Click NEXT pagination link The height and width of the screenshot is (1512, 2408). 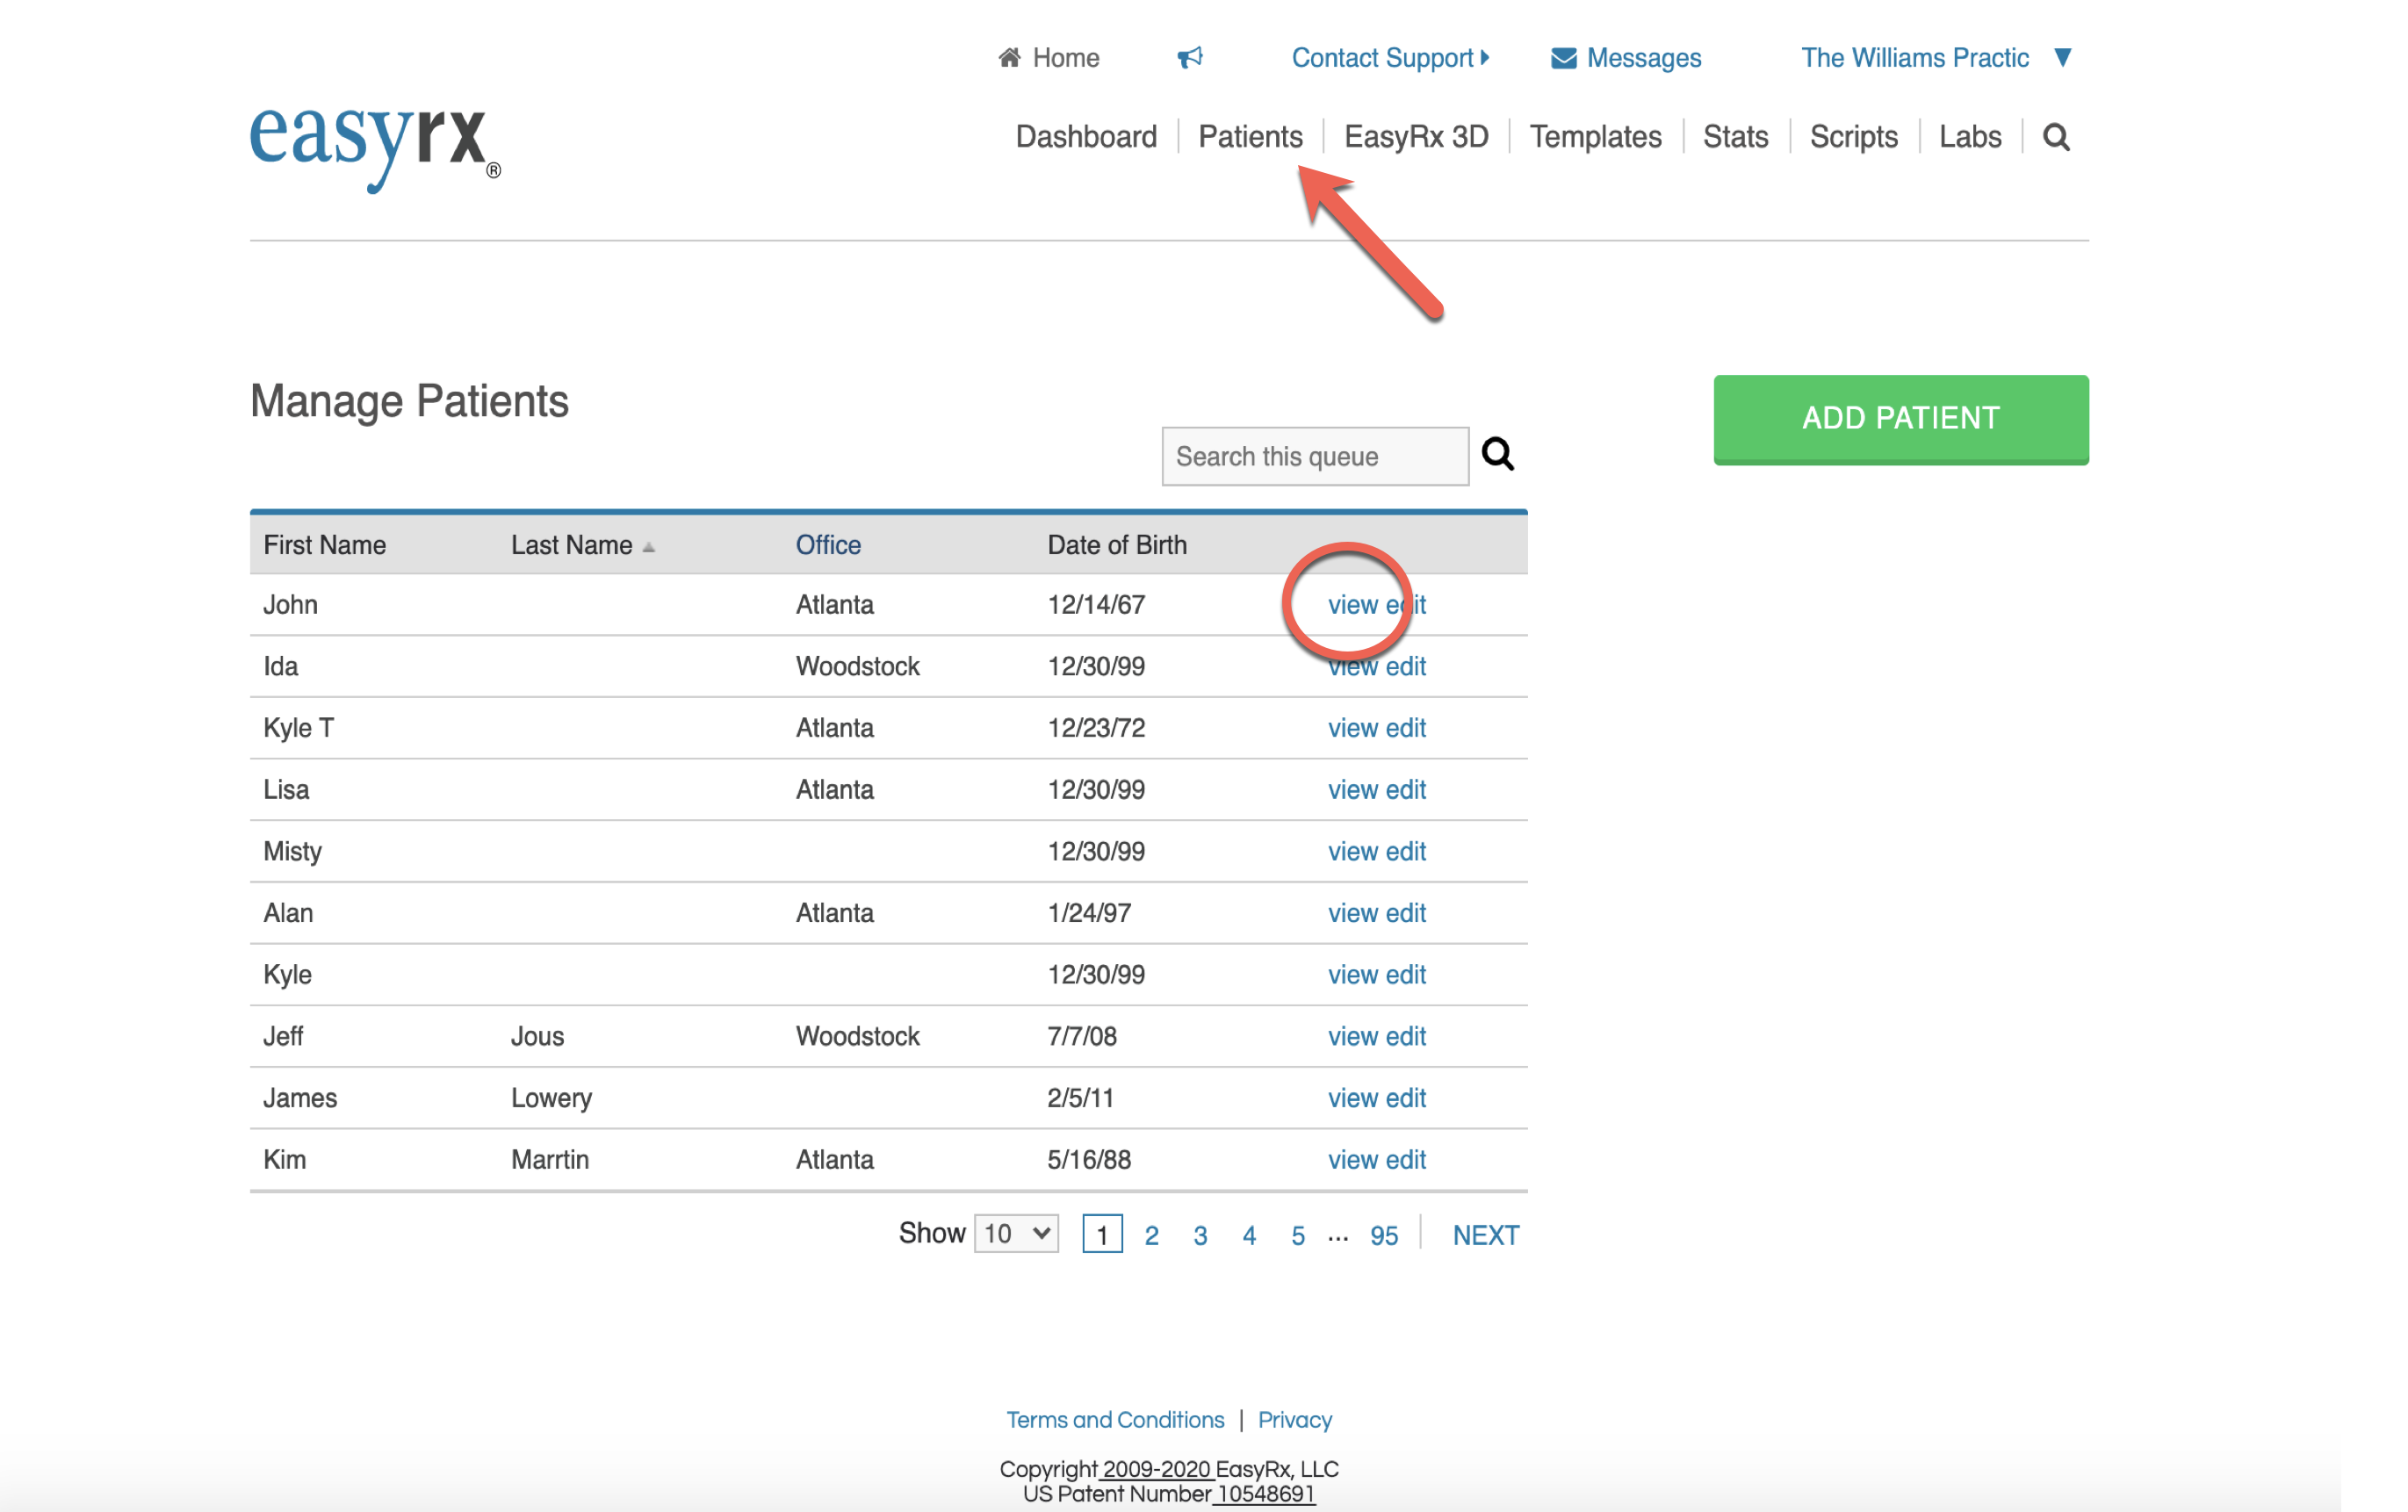pos(1485,1236)
